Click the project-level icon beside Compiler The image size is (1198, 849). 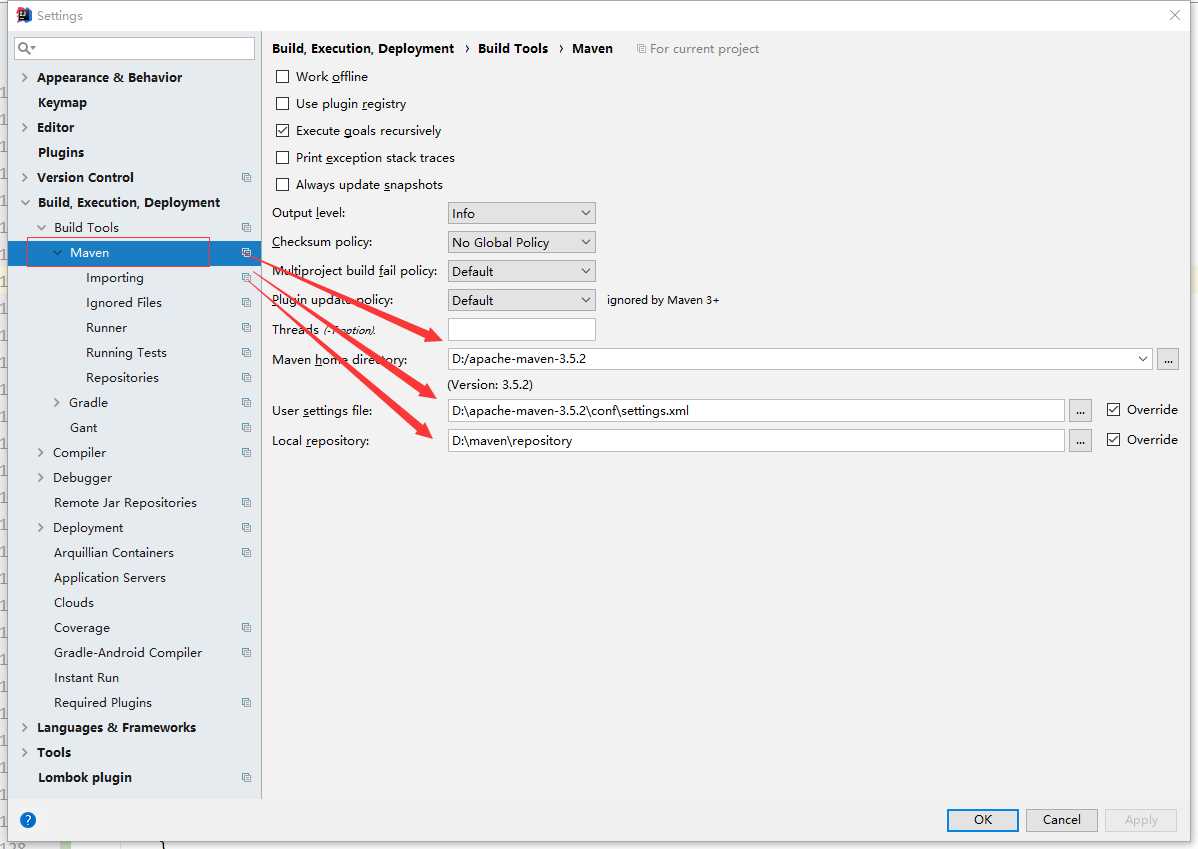(x=246, y=452)
